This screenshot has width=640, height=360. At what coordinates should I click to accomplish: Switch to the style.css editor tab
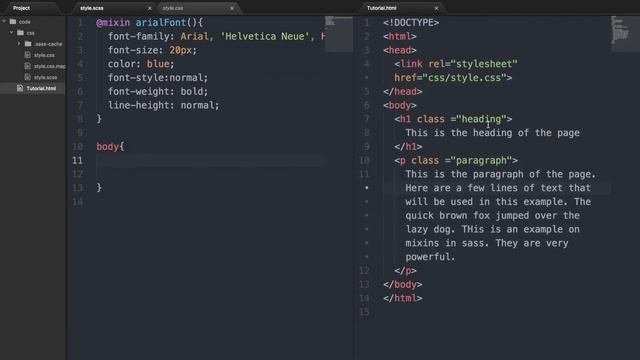coord(173,8)
